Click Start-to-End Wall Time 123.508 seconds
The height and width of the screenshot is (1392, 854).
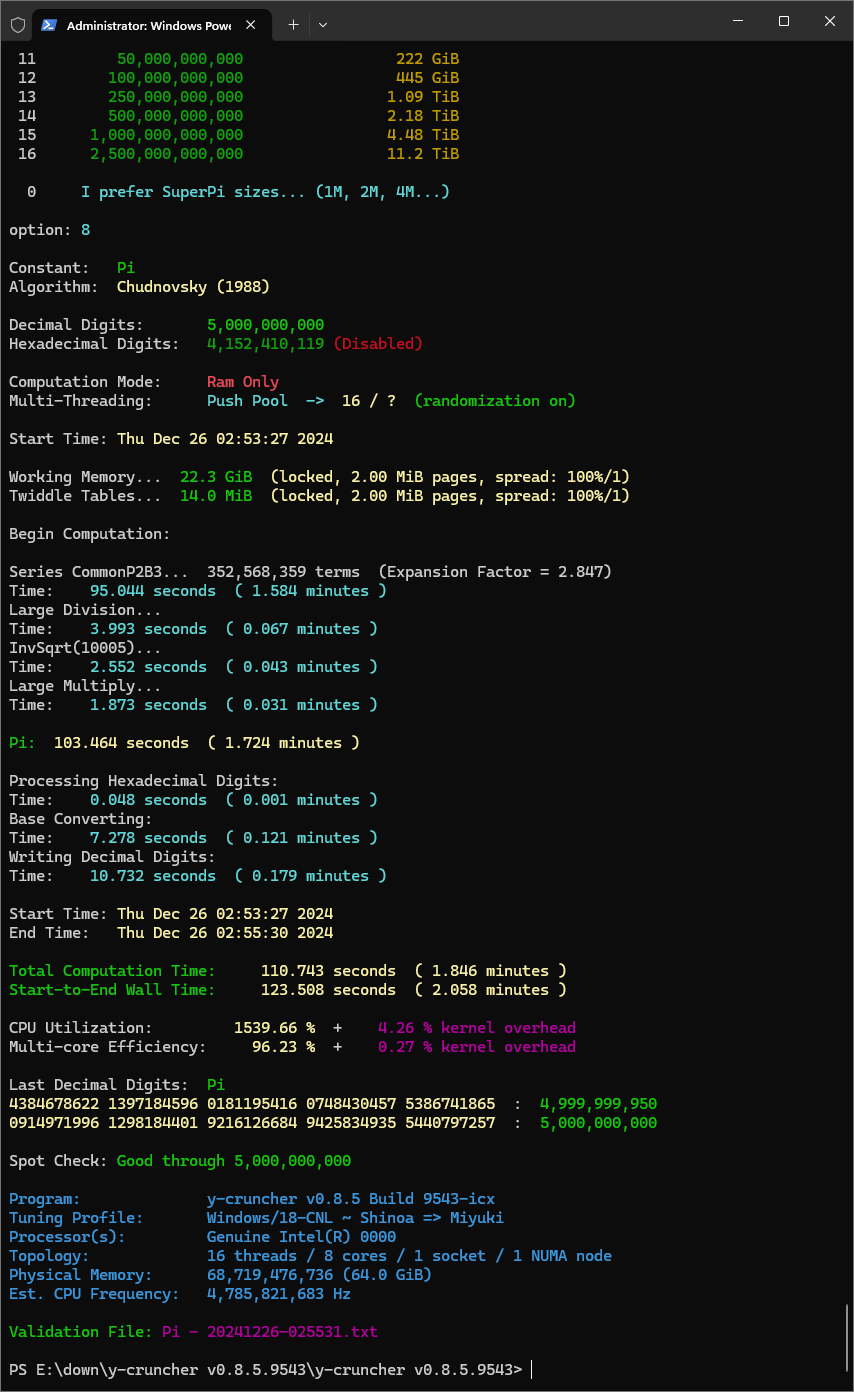click(328, 990)
